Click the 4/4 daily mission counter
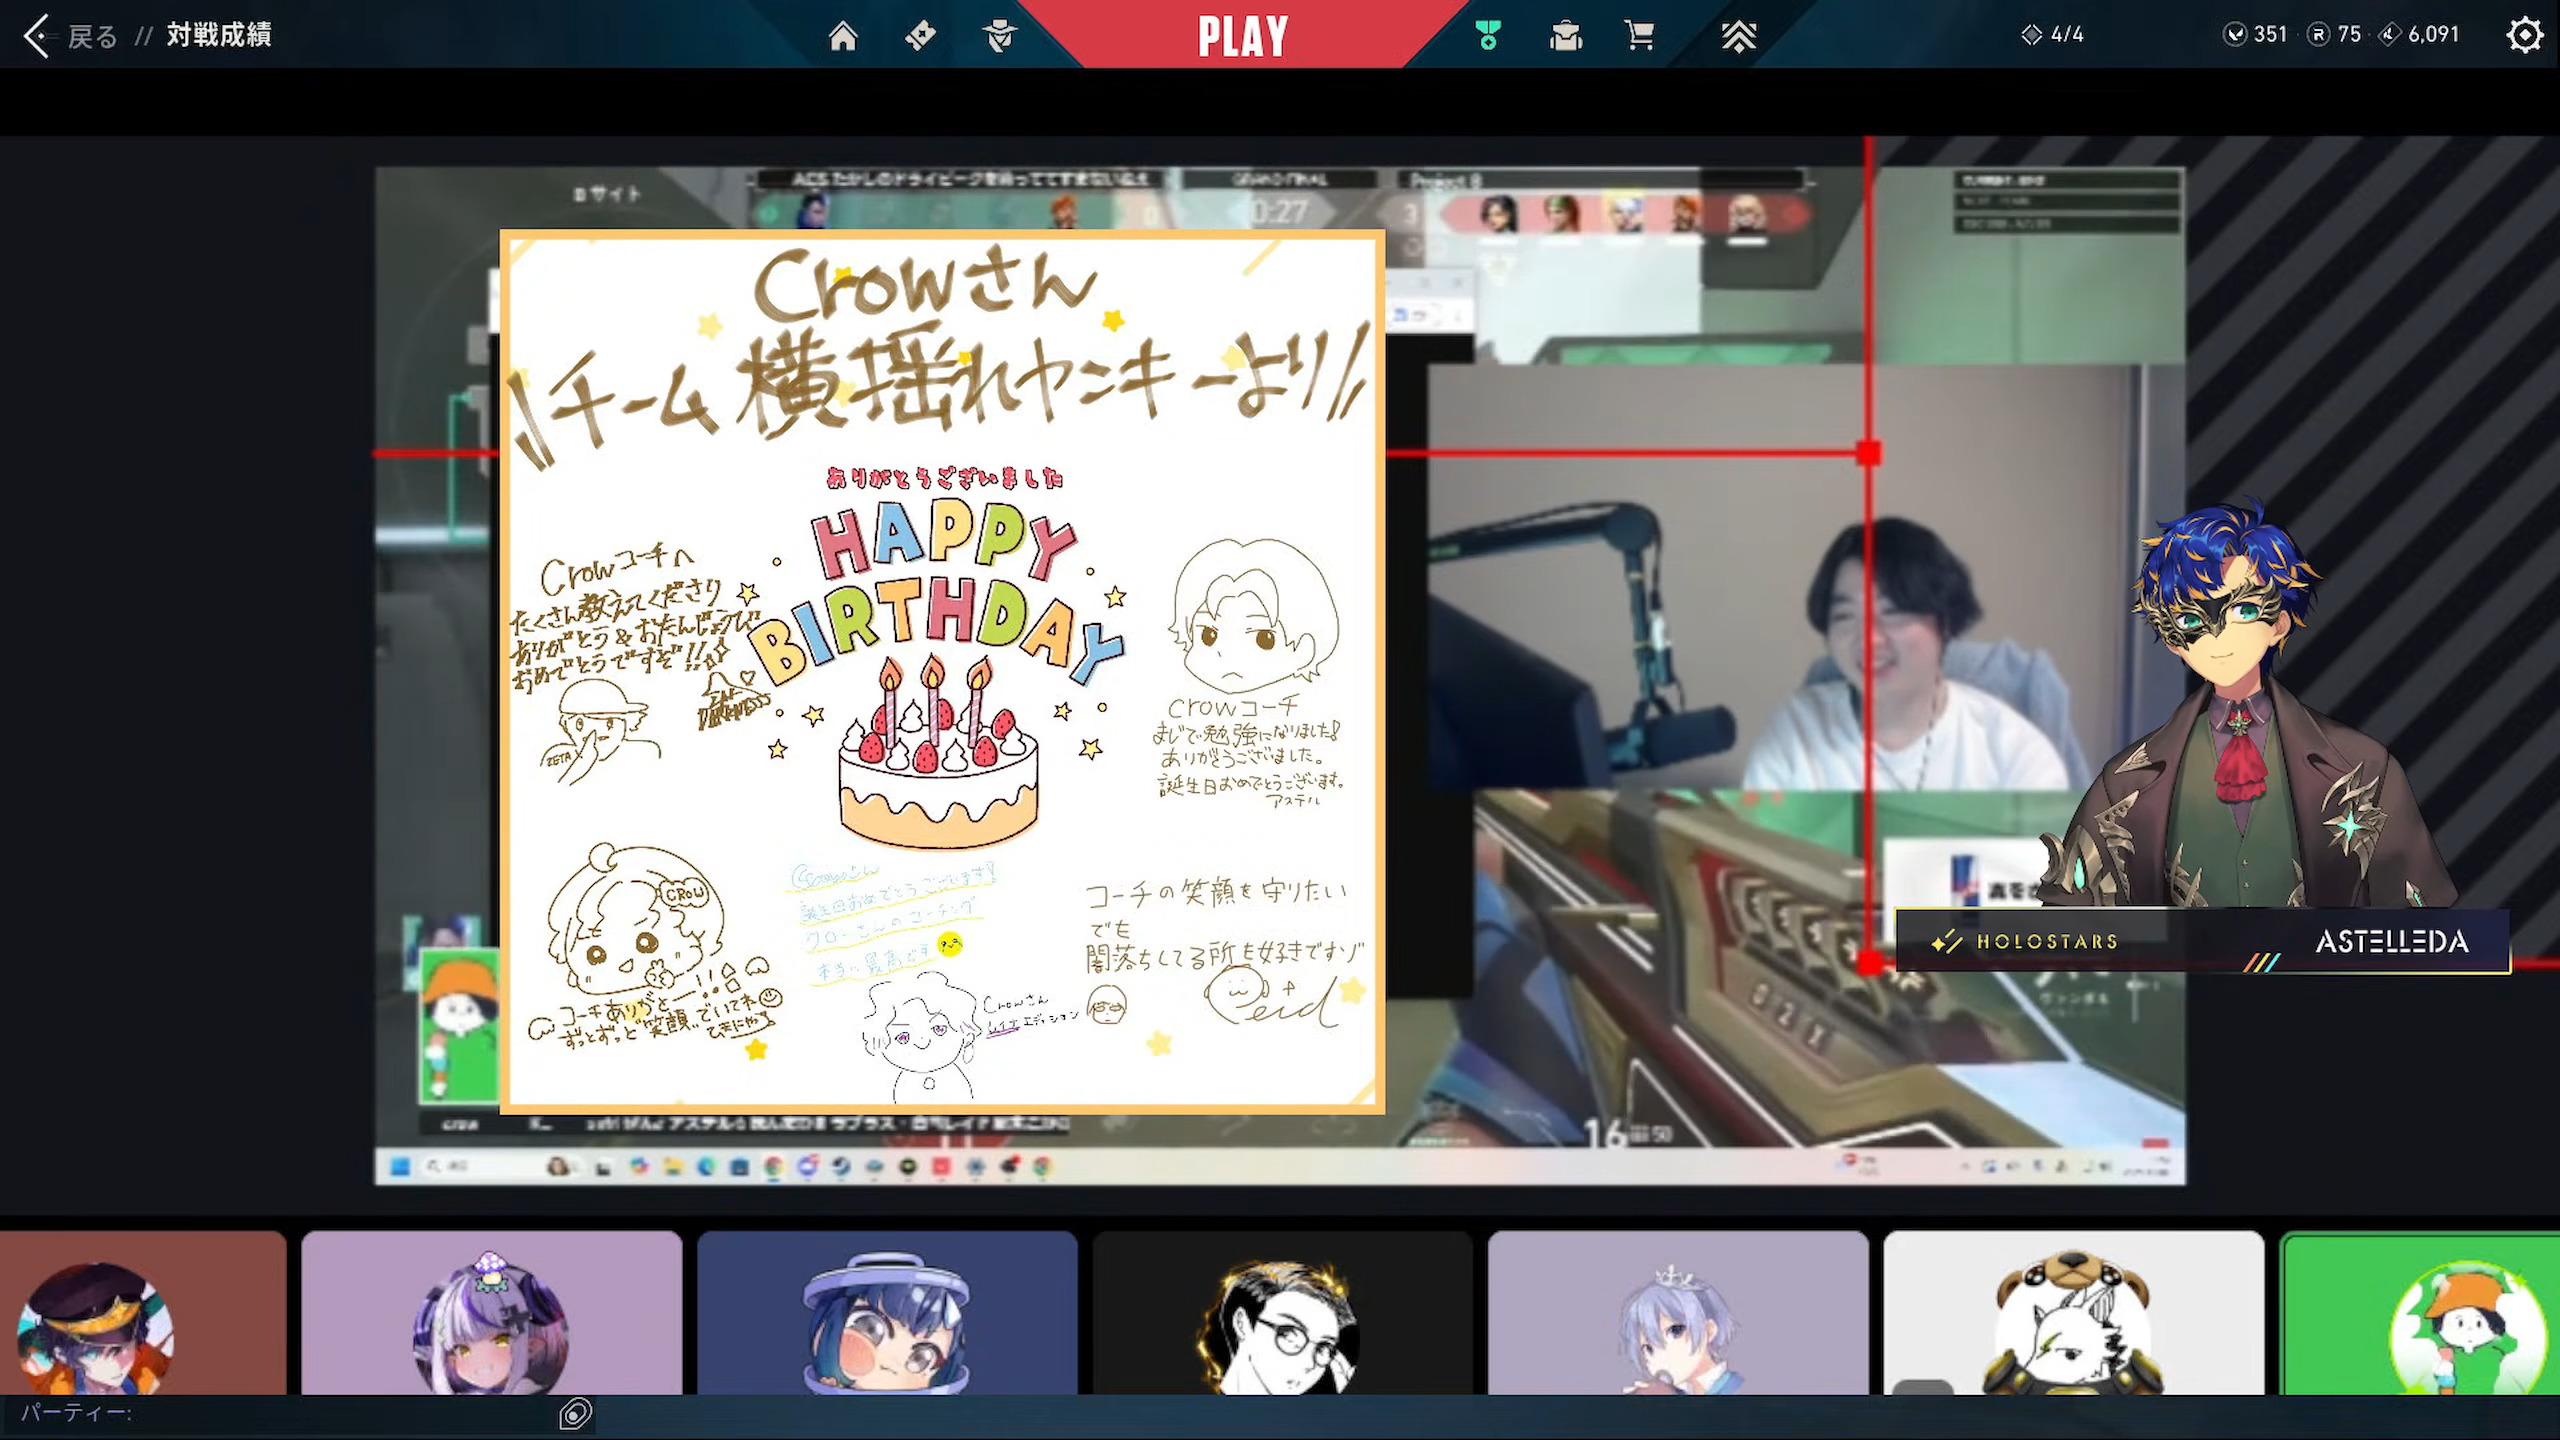 tap(2053, 35)
